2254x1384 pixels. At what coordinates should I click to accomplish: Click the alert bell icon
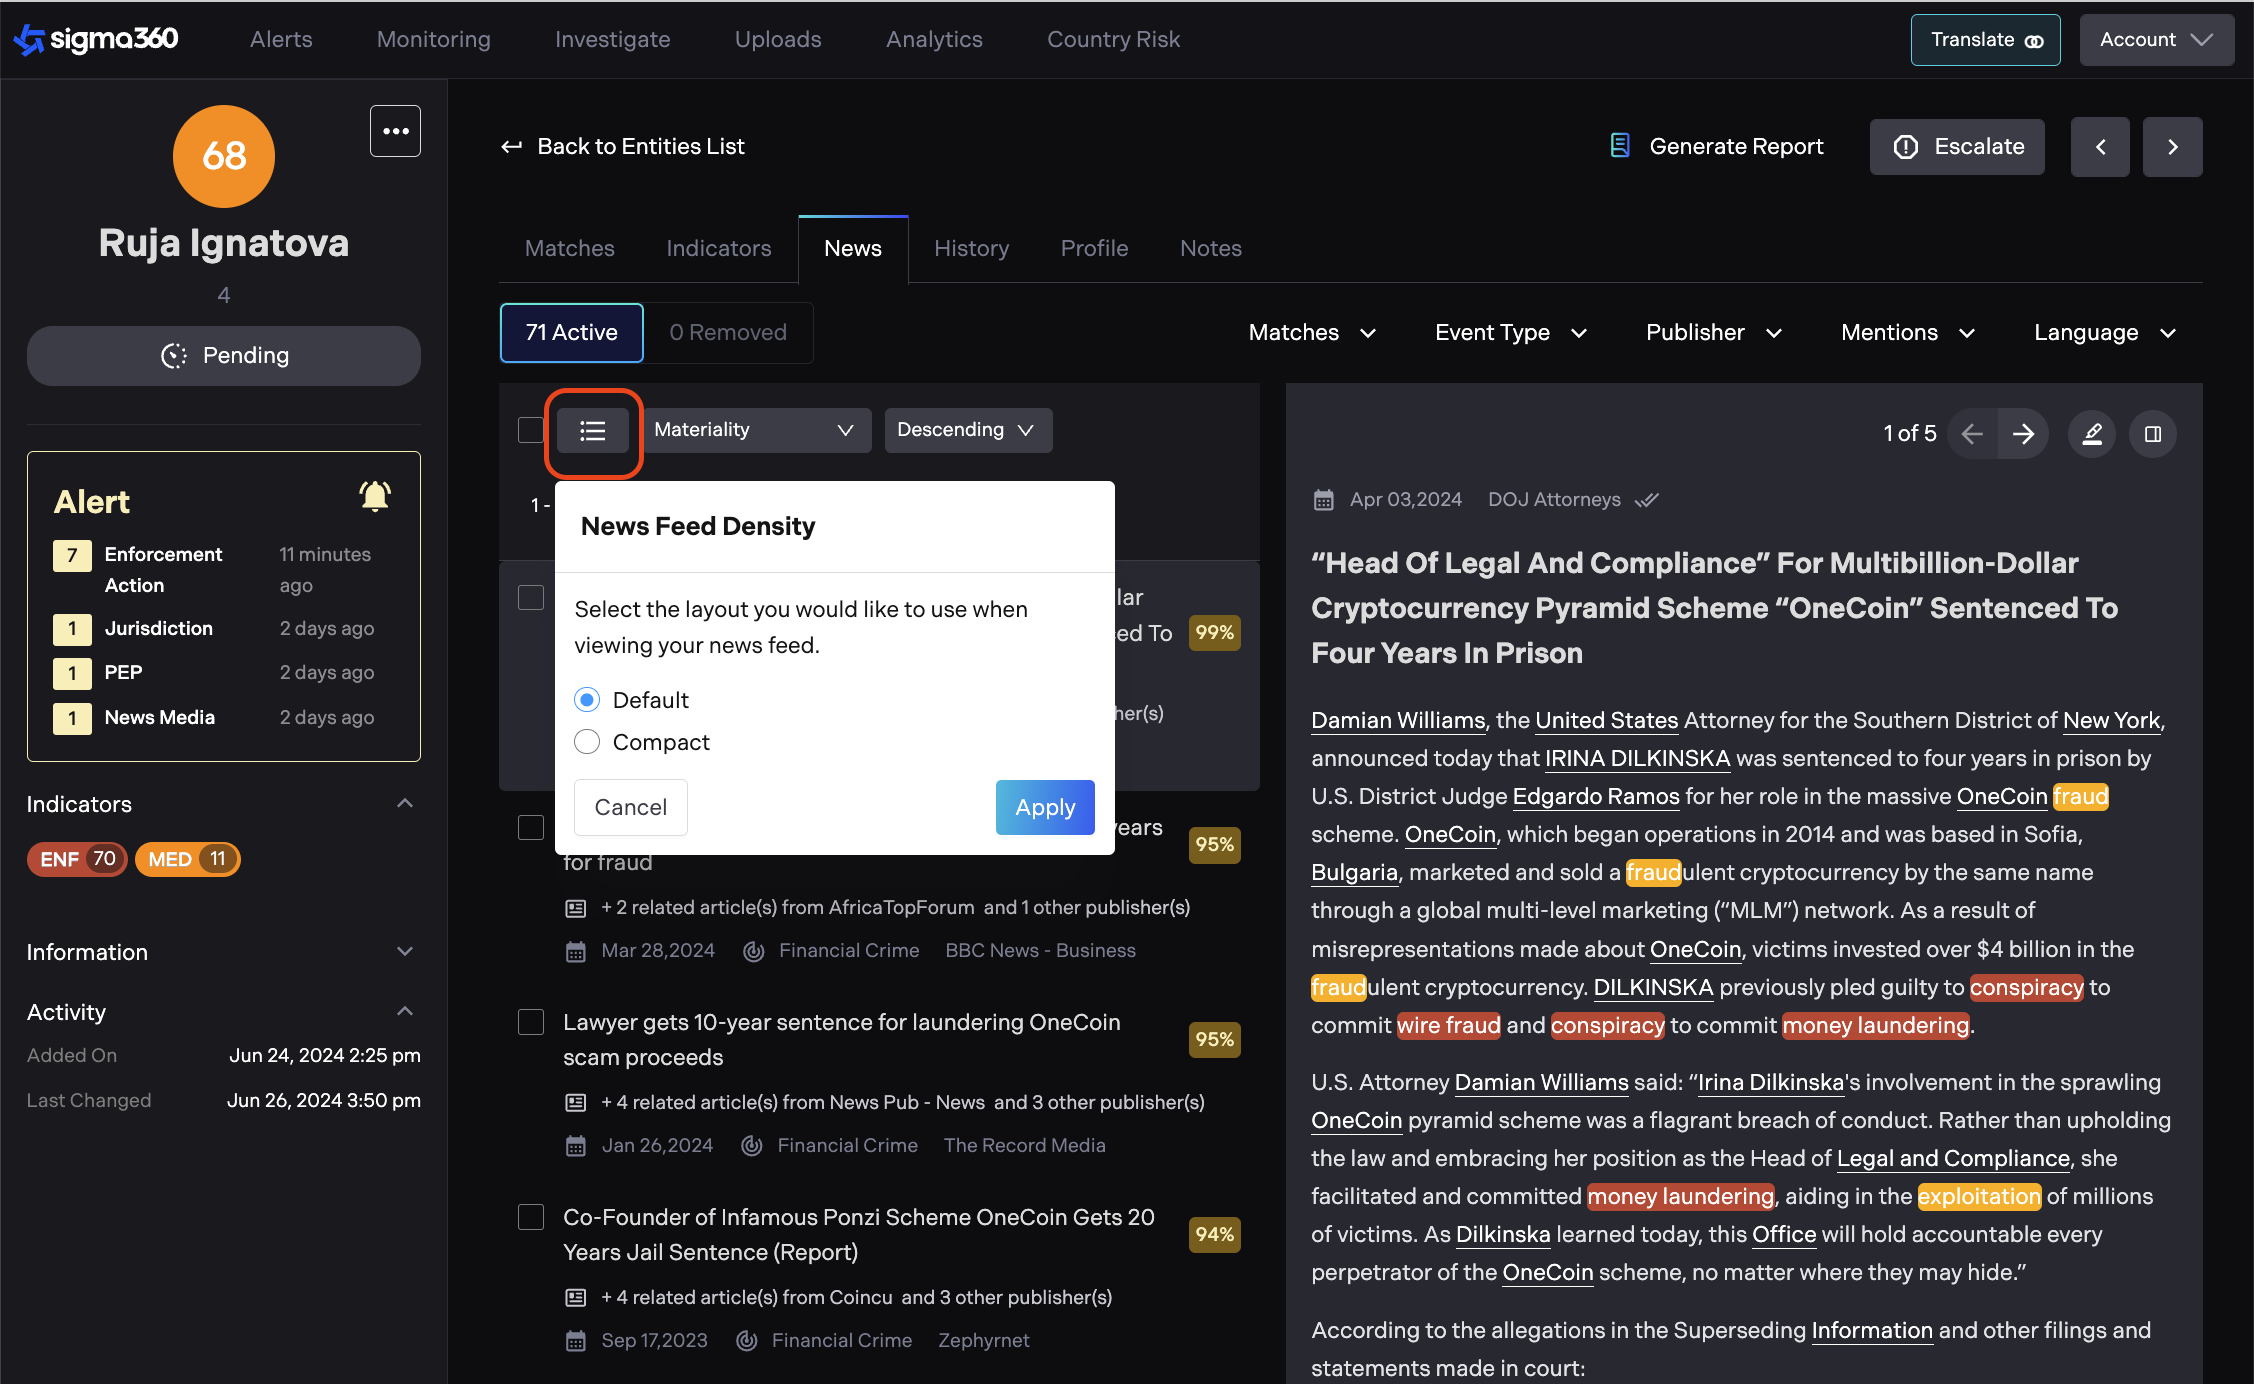click(x=375, y=496)
